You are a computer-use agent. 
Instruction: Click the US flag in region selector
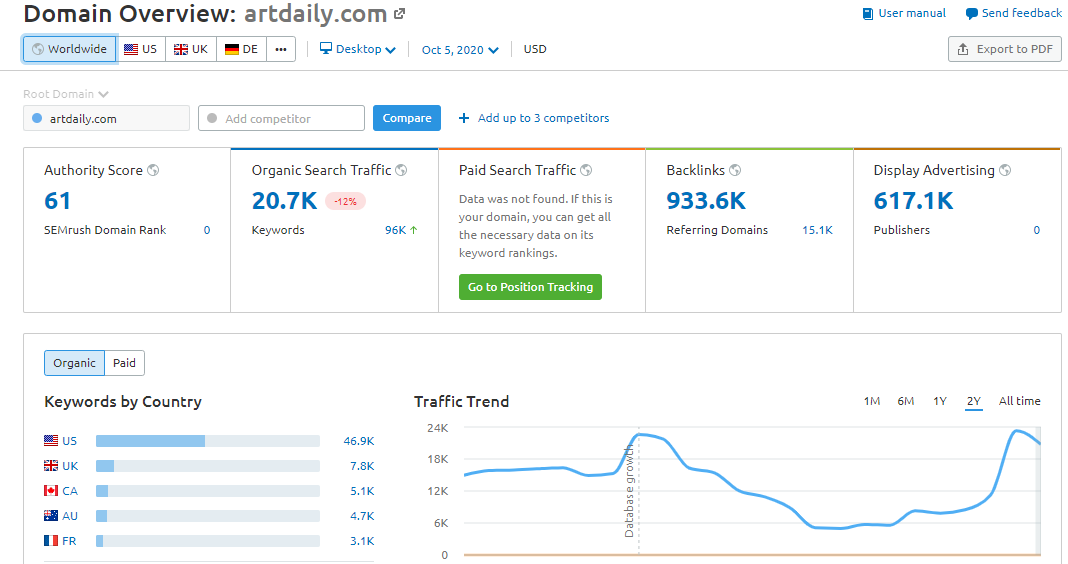click(131, 49)
